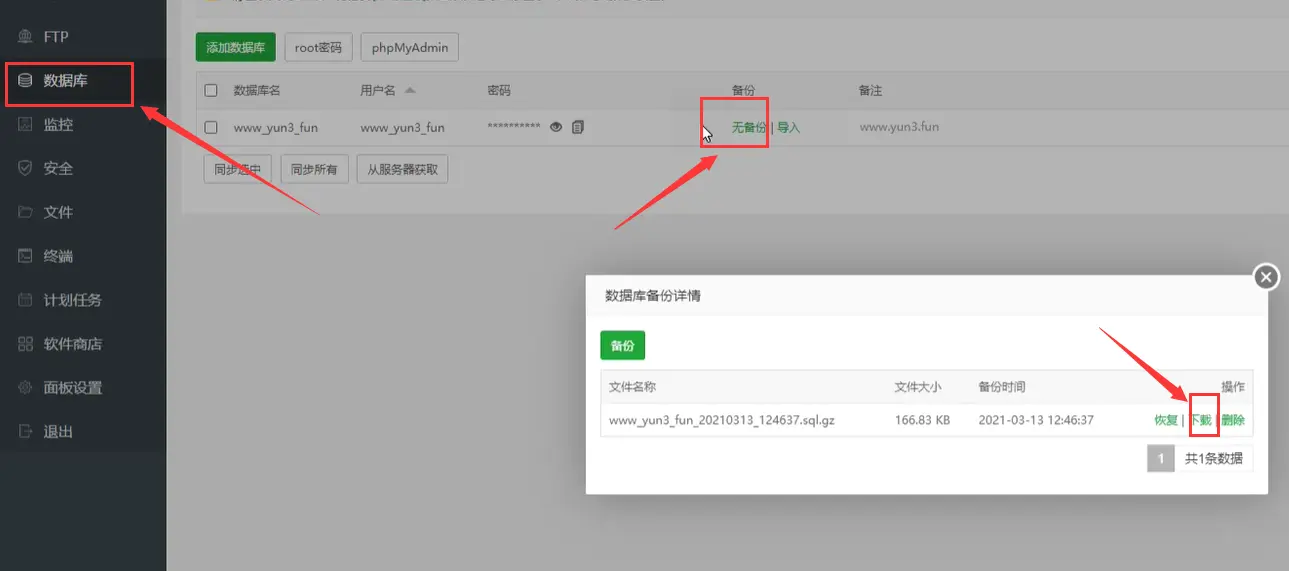
Task: Click the 退出 logout sidebar icon
Action: point(26,432)
